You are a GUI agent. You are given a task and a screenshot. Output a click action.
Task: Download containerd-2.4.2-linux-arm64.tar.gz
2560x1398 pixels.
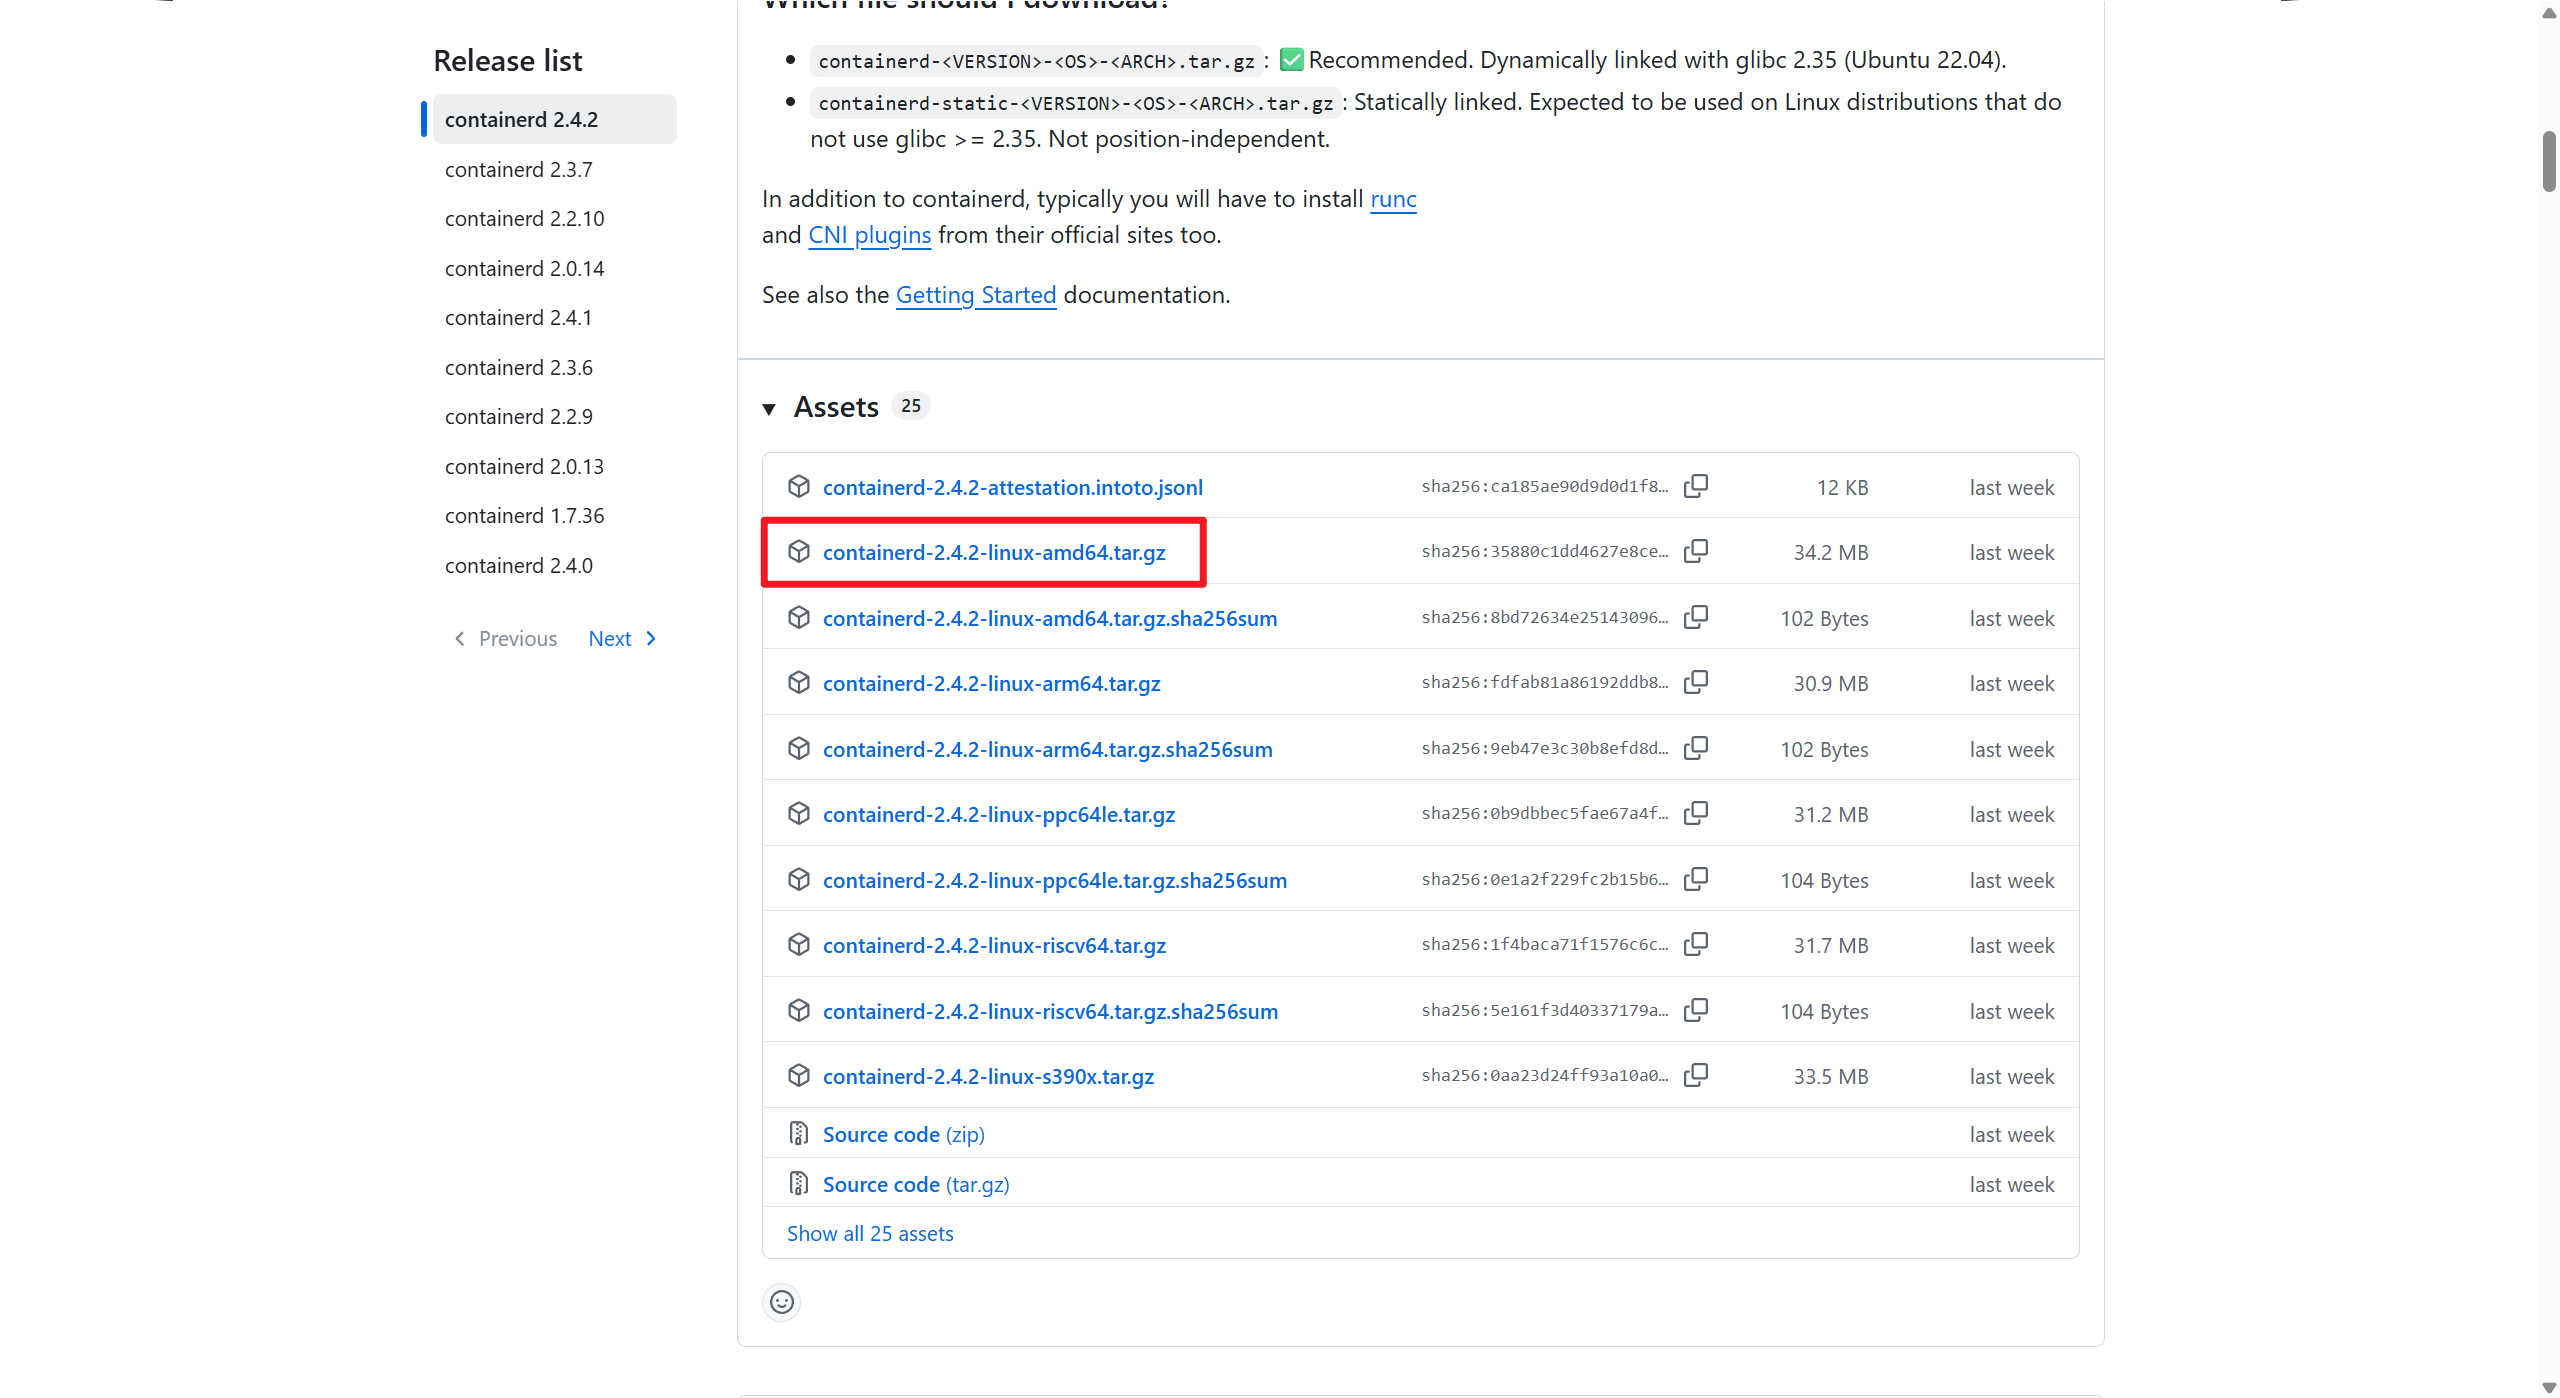coord(991,683)
